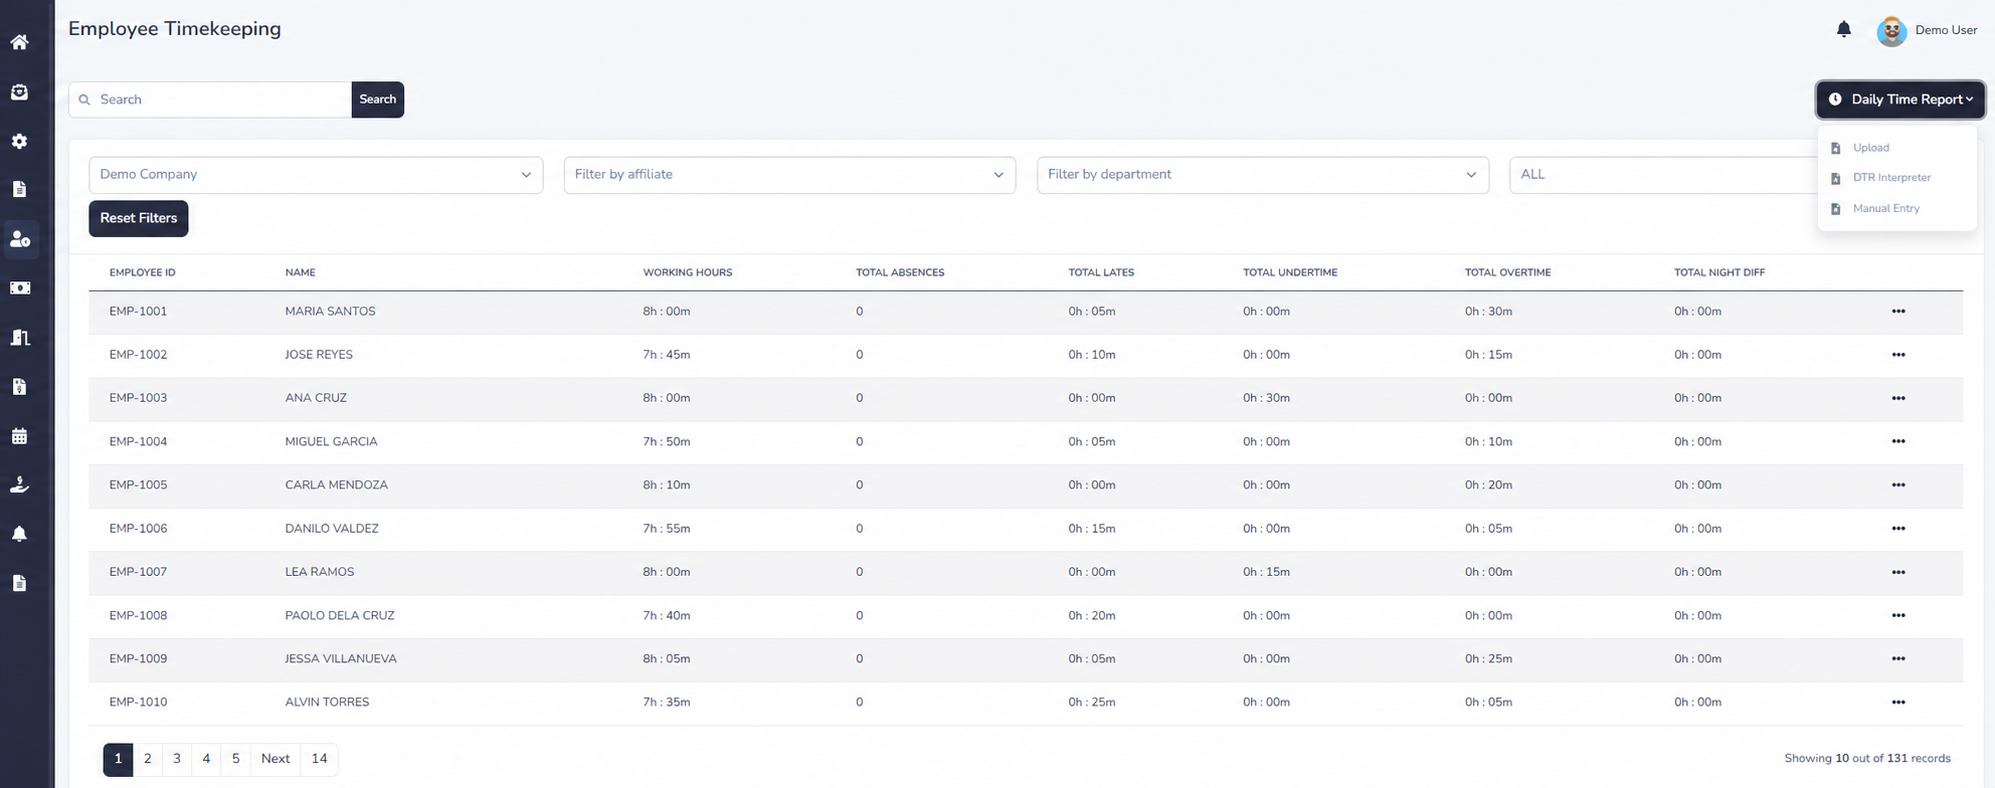
Task: Open the calendar icon in sidebar
Action: (19, 436)
